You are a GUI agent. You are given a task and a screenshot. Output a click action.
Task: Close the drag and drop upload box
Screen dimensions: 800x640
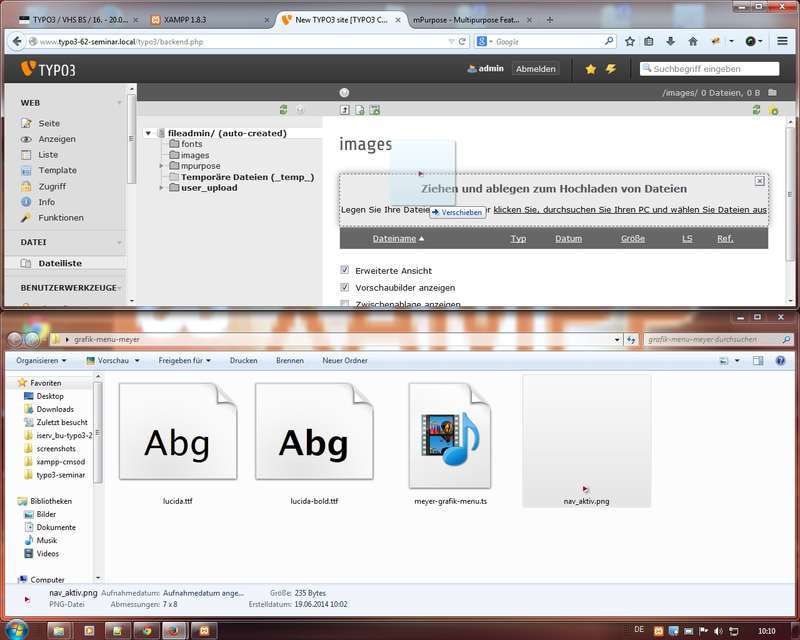click(760, 181)
